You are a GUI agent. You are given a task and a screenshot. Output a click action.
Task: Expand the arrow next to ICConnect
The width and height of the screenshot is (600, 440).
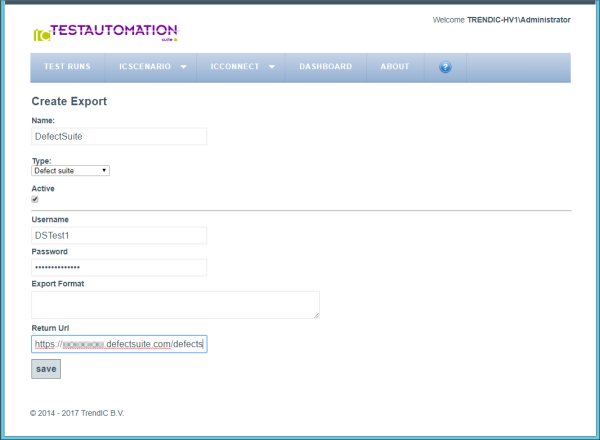270,67
